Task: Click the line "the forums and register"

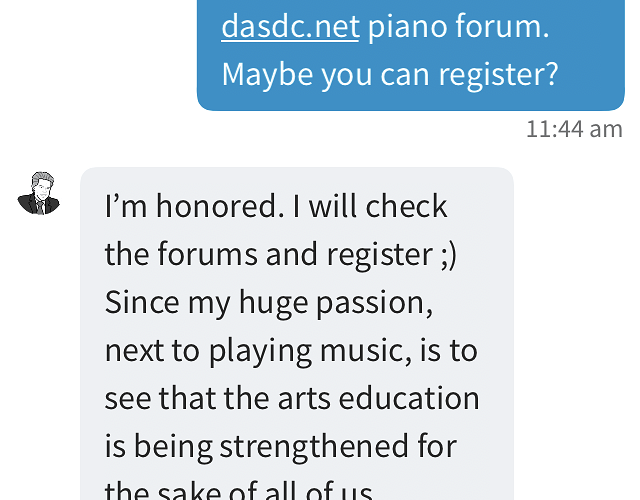Action: pyautogui.click(x=268, y=255)
